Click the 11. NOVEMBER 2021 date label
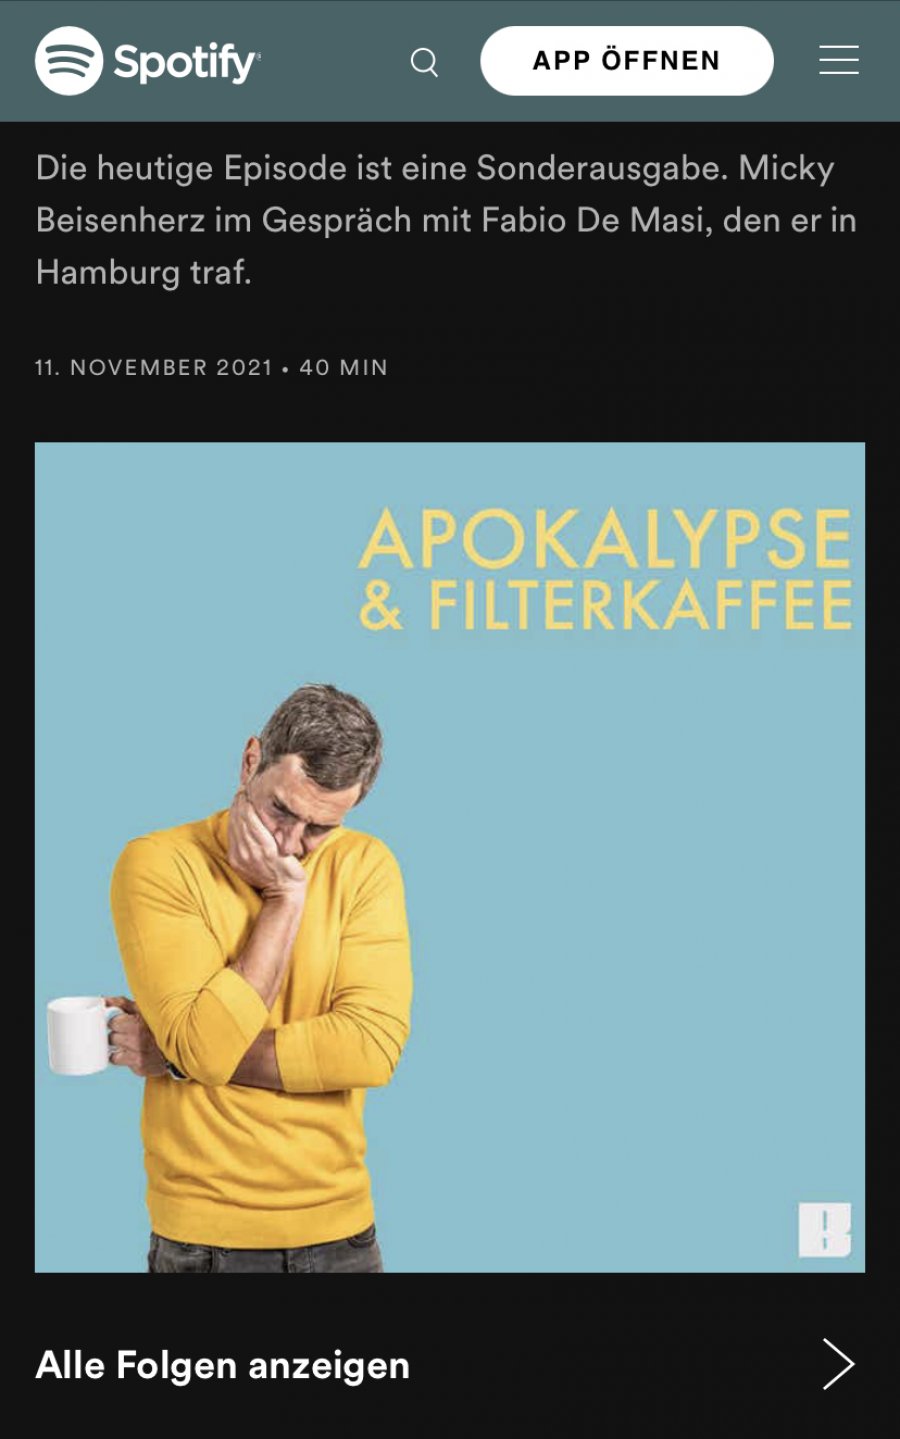 (x=154, y=367)
